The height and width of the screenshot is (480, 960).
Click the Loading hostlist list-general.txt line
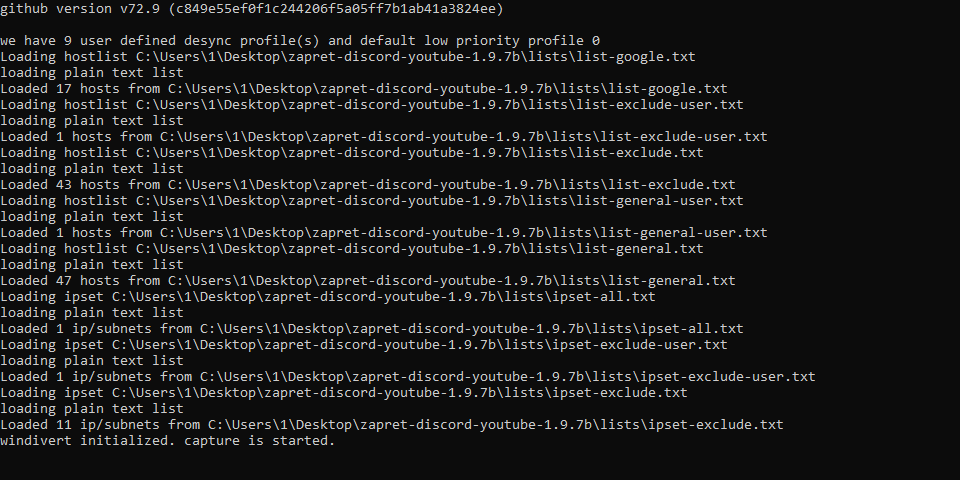coord(351,249)
